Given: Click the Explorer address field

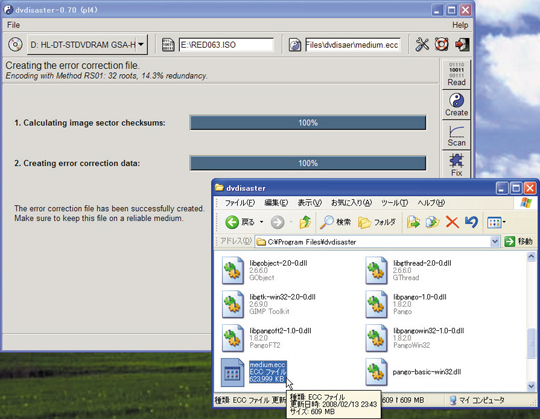Looking at the screenshot, I should (377, 242).
